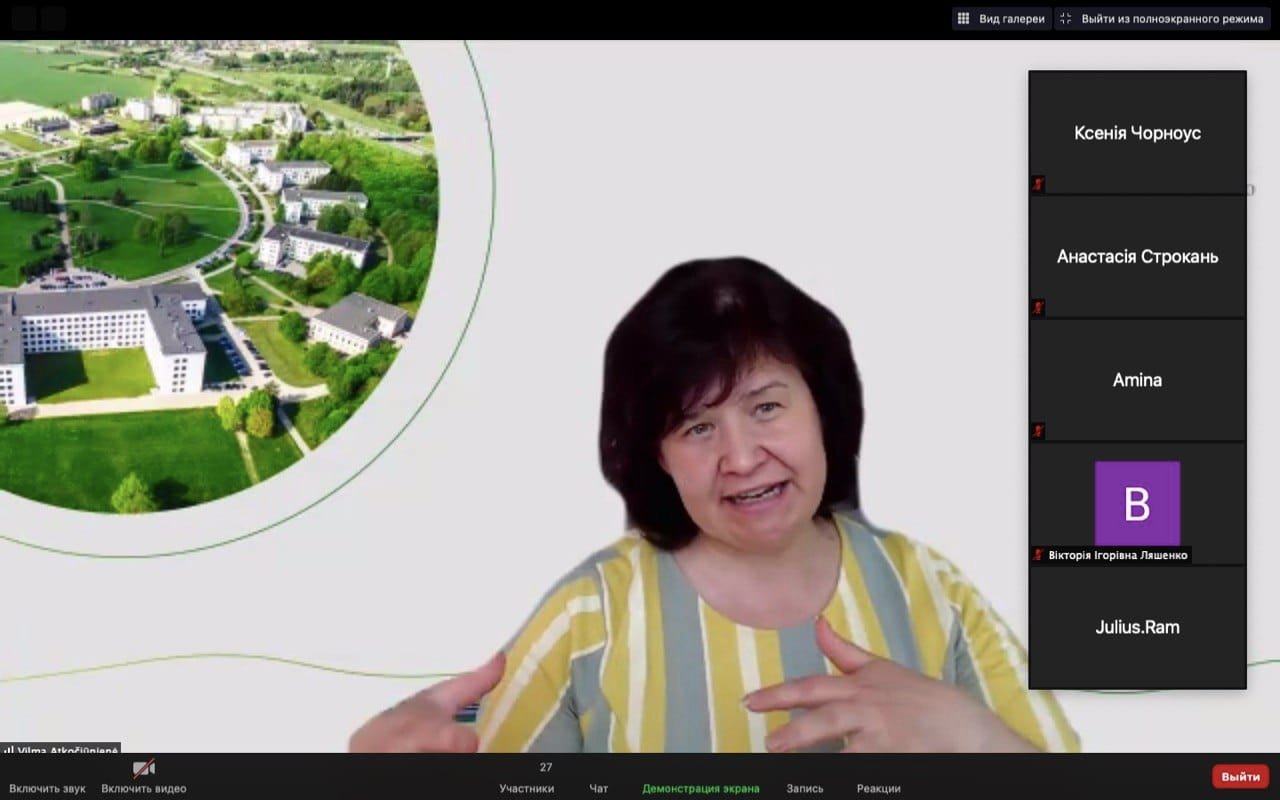This screenshot has height=800, width=1280.
Task: Click muted mic icon on Amina tile
Action: coord(1038,431)
